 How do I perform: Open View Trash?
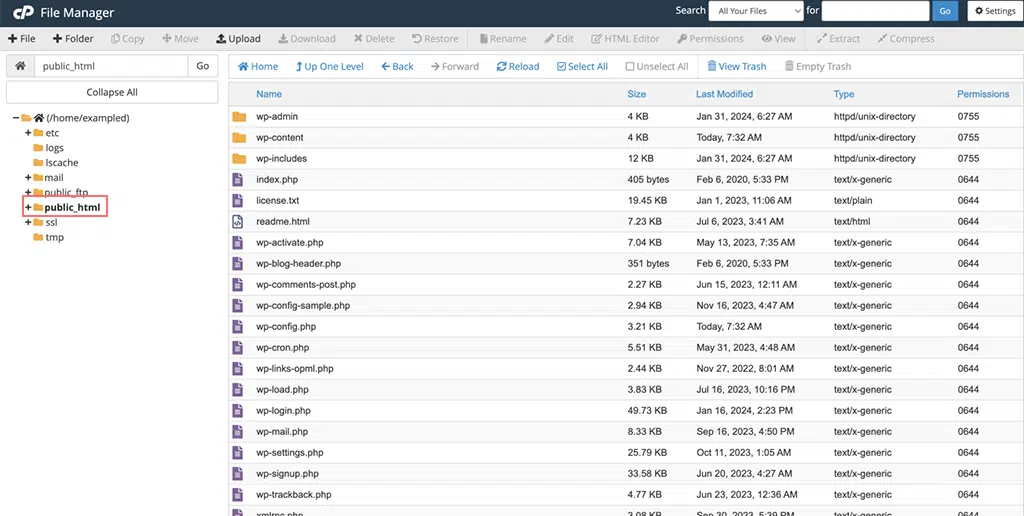tap(737, 66)
